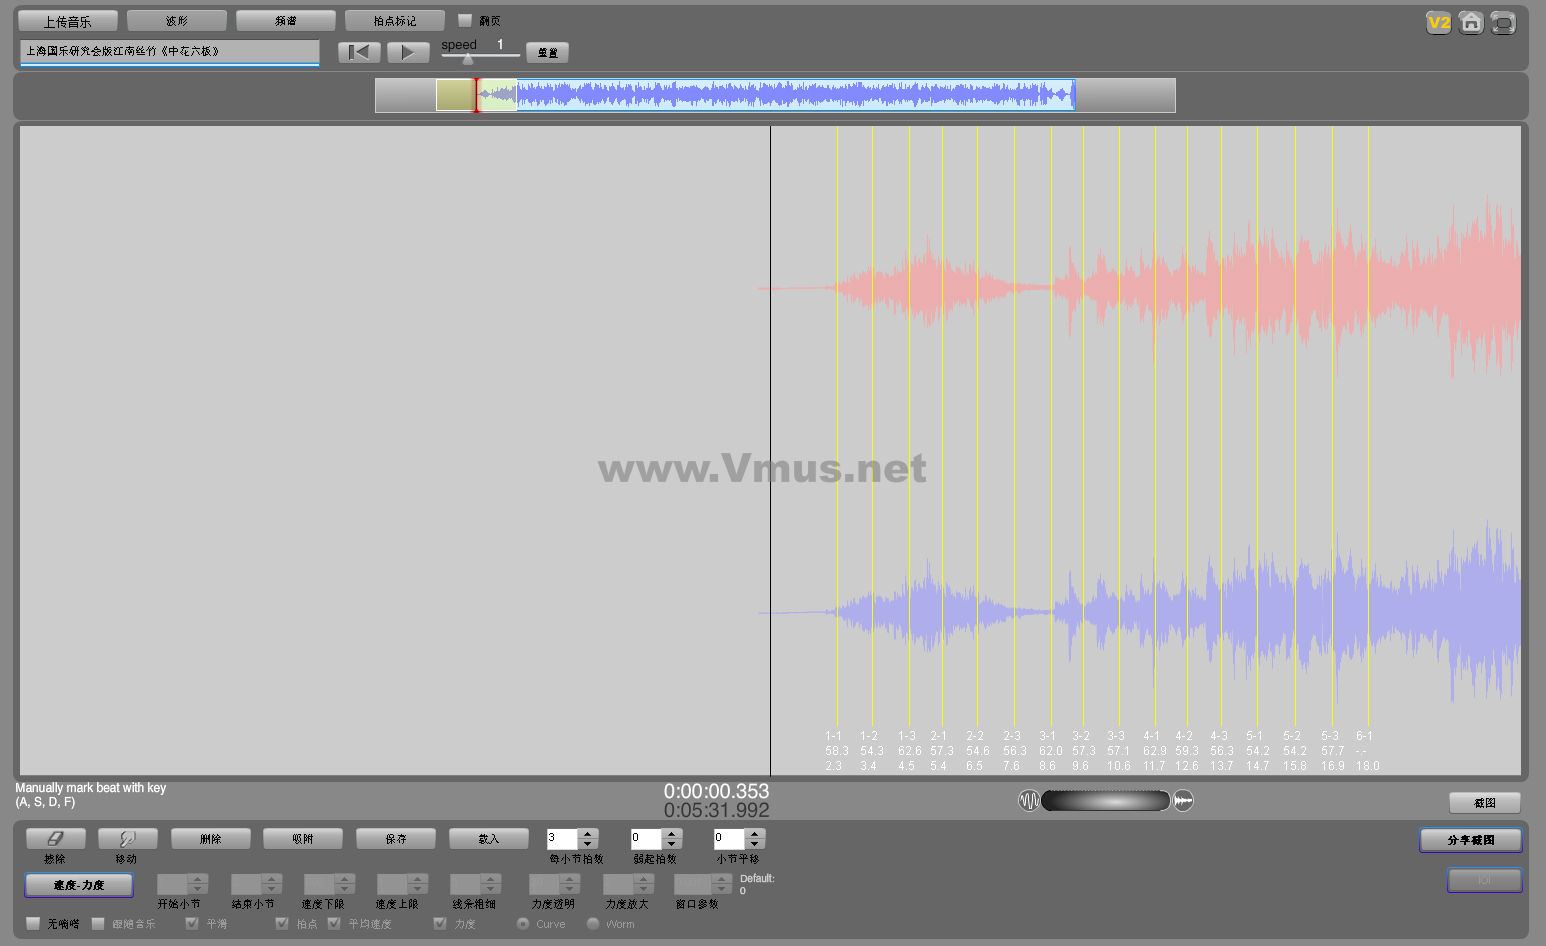Toggle fullscreen with the expand icon
The image size is (1546, 946).
(x=1502, y=23)
